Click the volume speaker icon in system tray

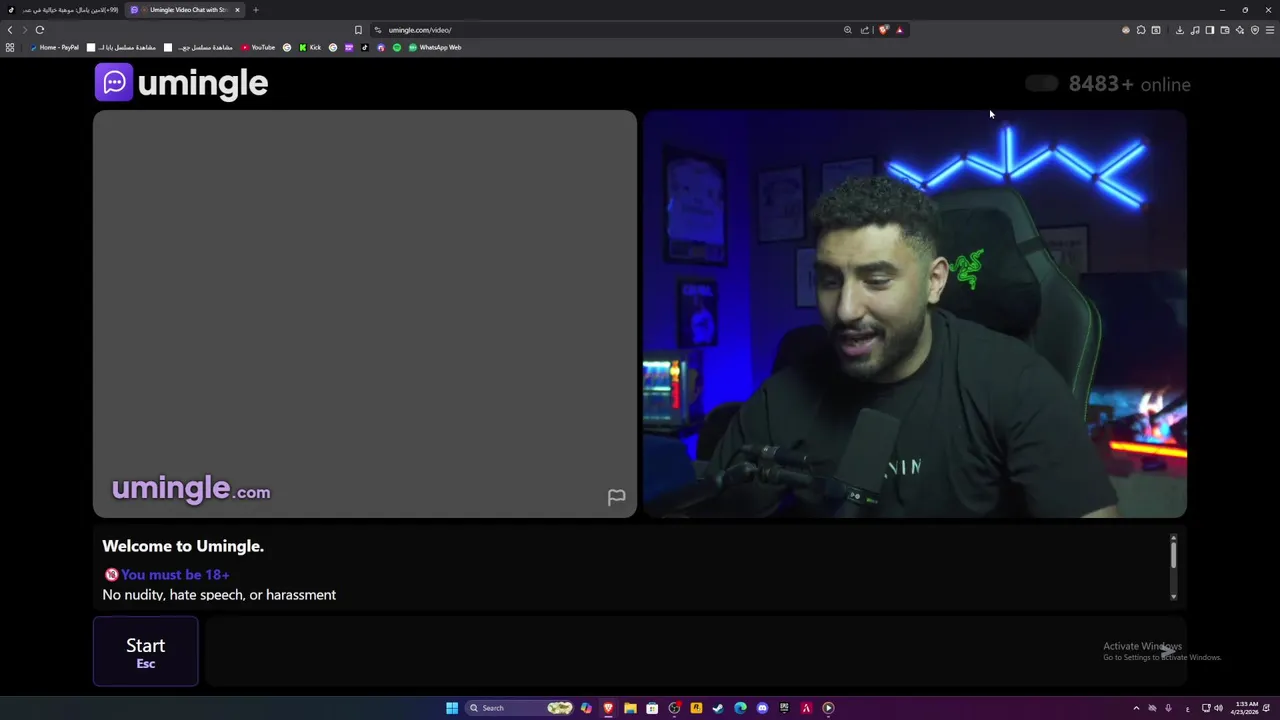pos(1218,708)
